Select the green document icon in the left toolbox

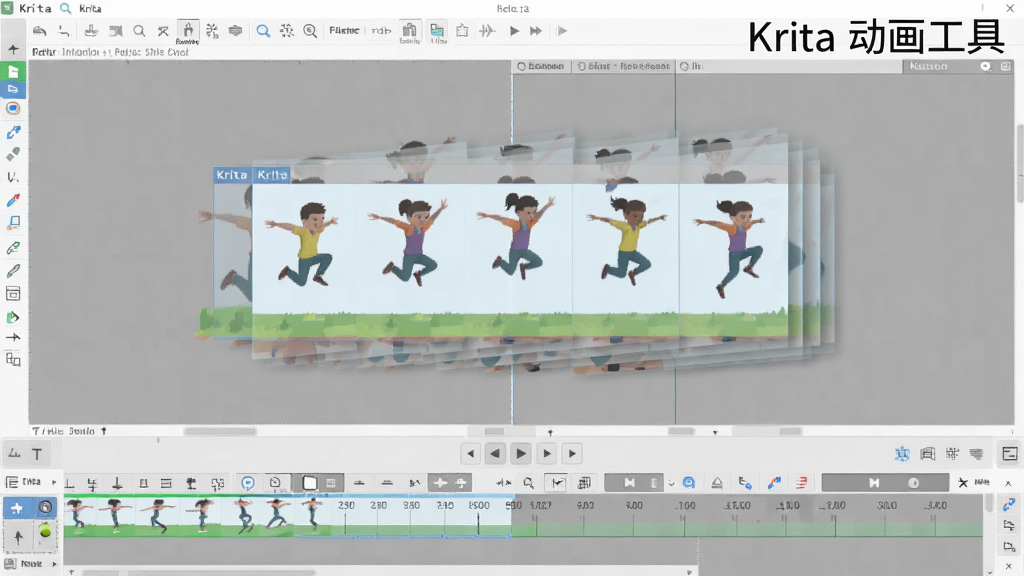(x=13, y=71)
